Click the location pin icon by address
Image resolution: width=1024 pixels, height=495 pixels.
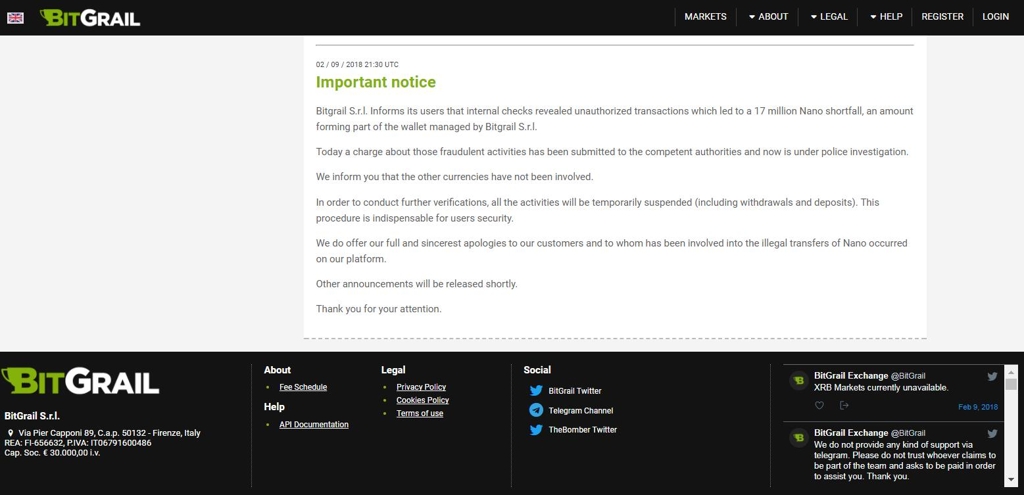pyautogui.click(x=10, y=433)
